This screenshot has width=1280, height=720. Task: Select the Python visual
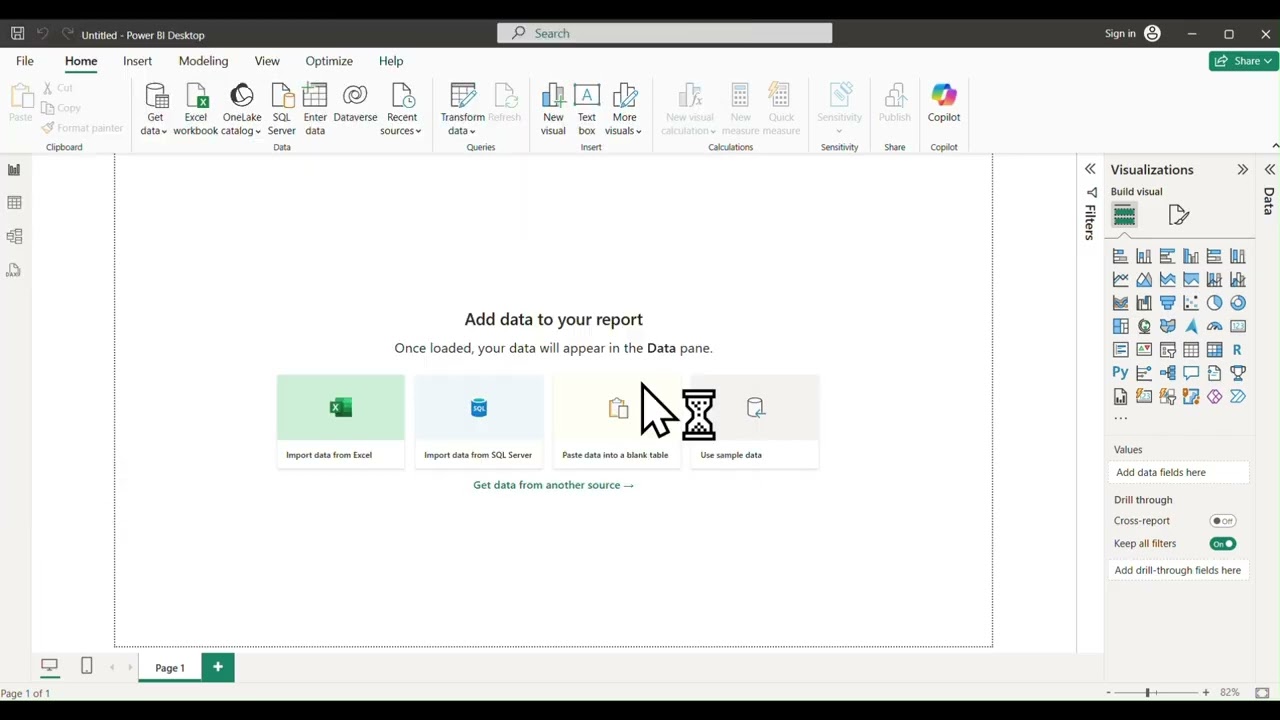click(1120, 373)
